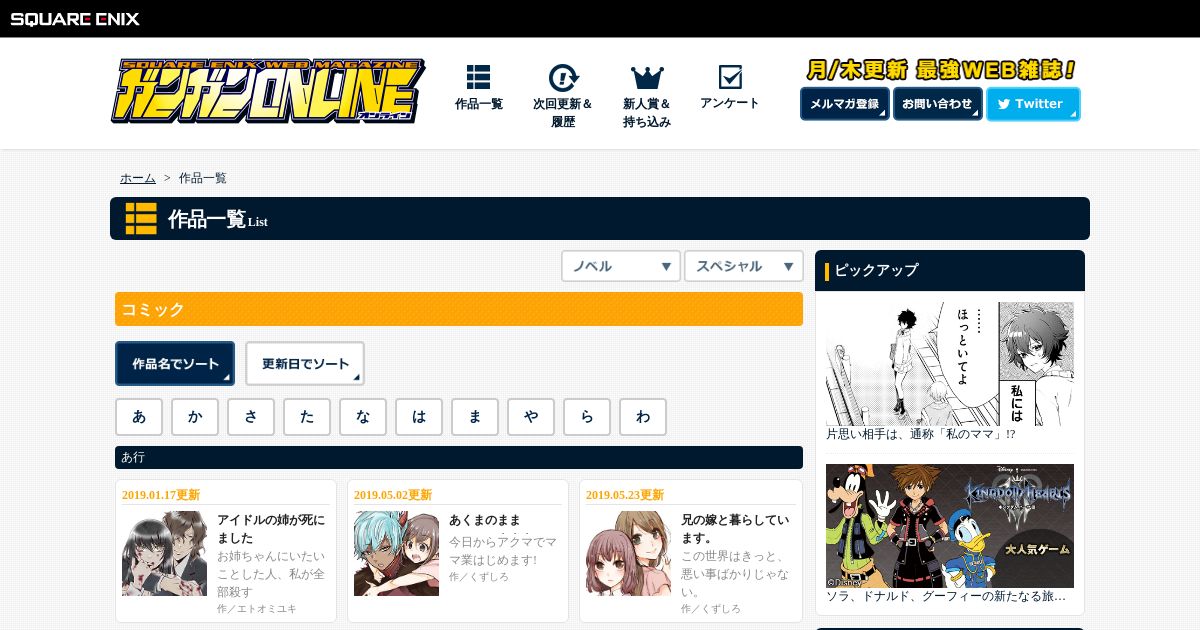Open 兄の嫁と暮らしています thumbnail

coord(628,553)
